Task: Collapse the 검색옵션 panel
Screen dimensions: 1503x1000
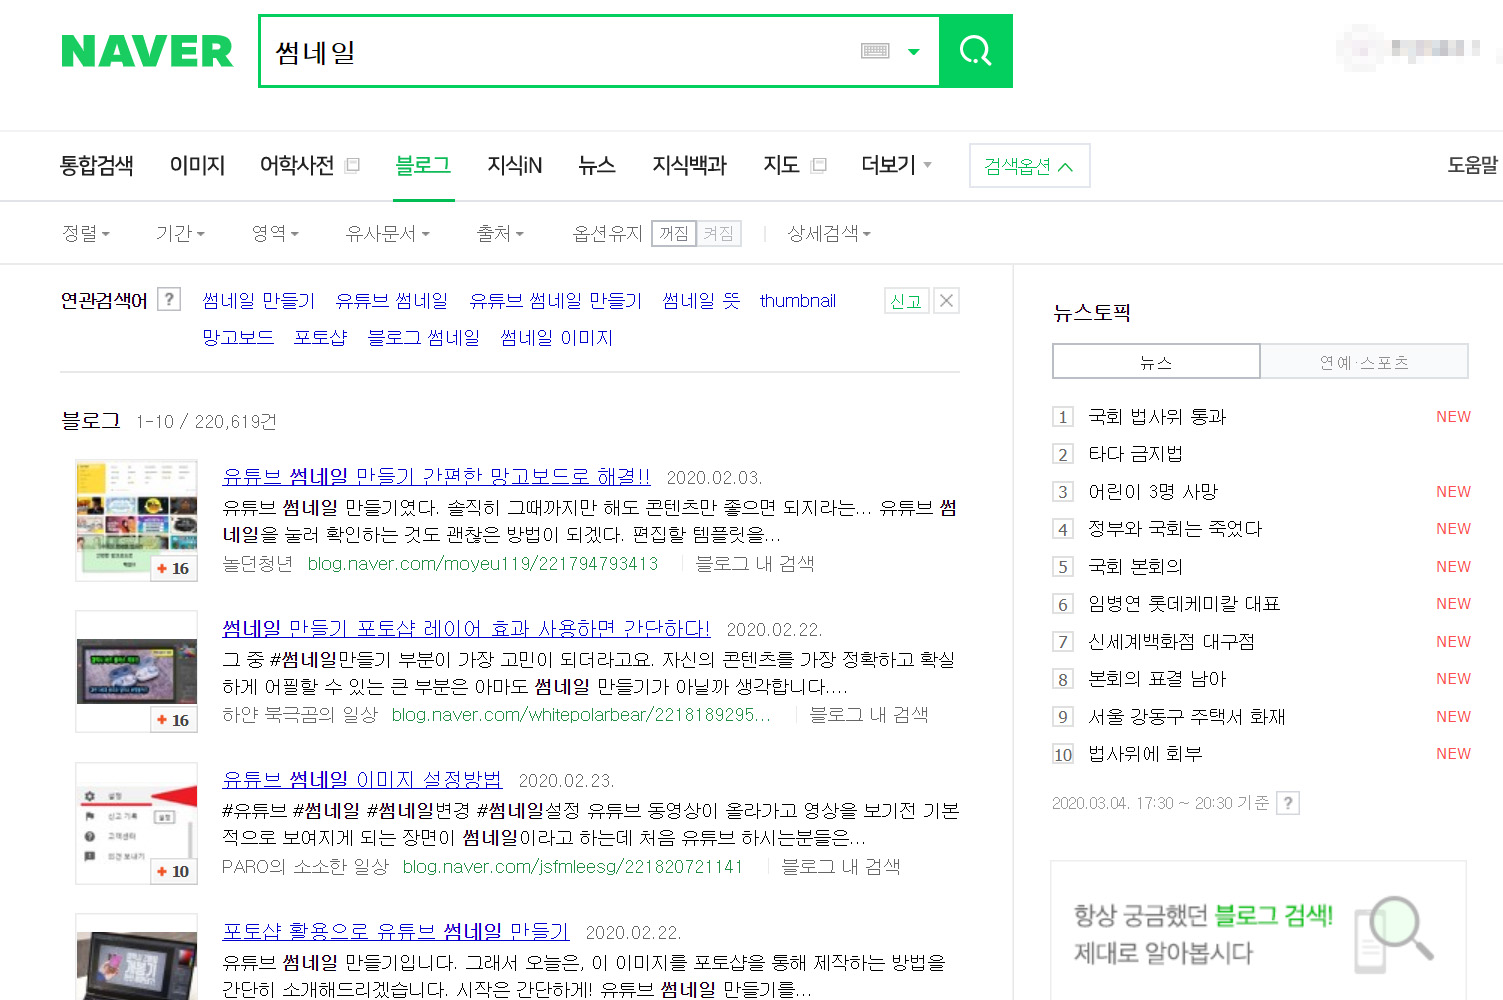Action: tap(1029, 166)
